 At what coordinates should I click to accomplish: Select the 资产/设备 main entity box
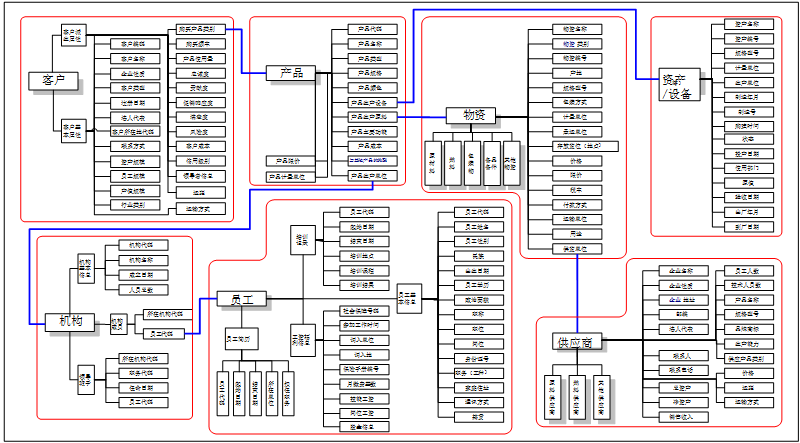(x=679, y=84)
